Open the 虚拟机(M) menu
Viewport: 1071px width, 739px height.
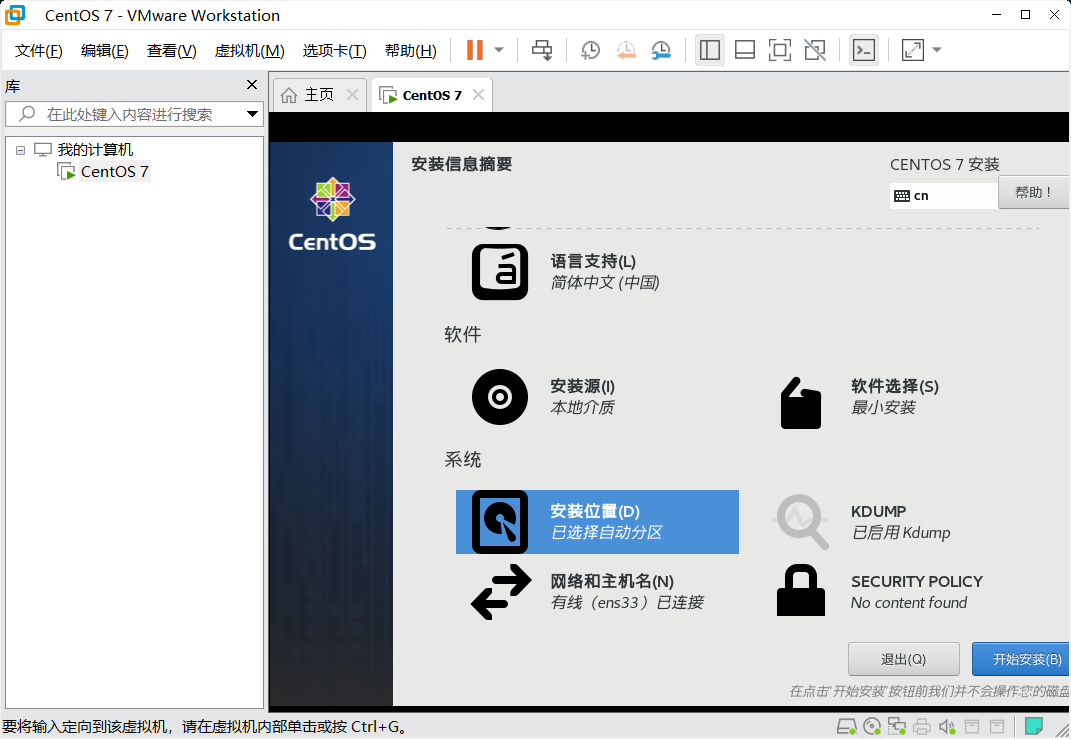pos(249,51)
